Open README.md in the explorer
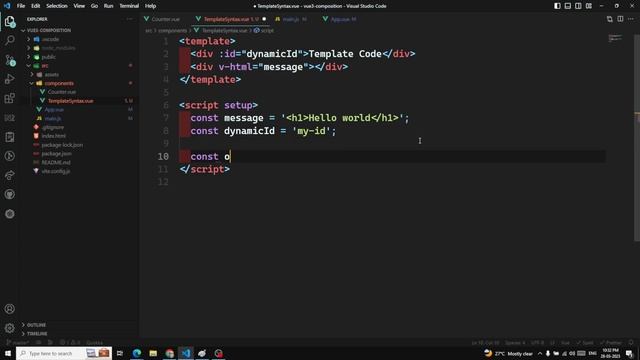 coord(56,162)
